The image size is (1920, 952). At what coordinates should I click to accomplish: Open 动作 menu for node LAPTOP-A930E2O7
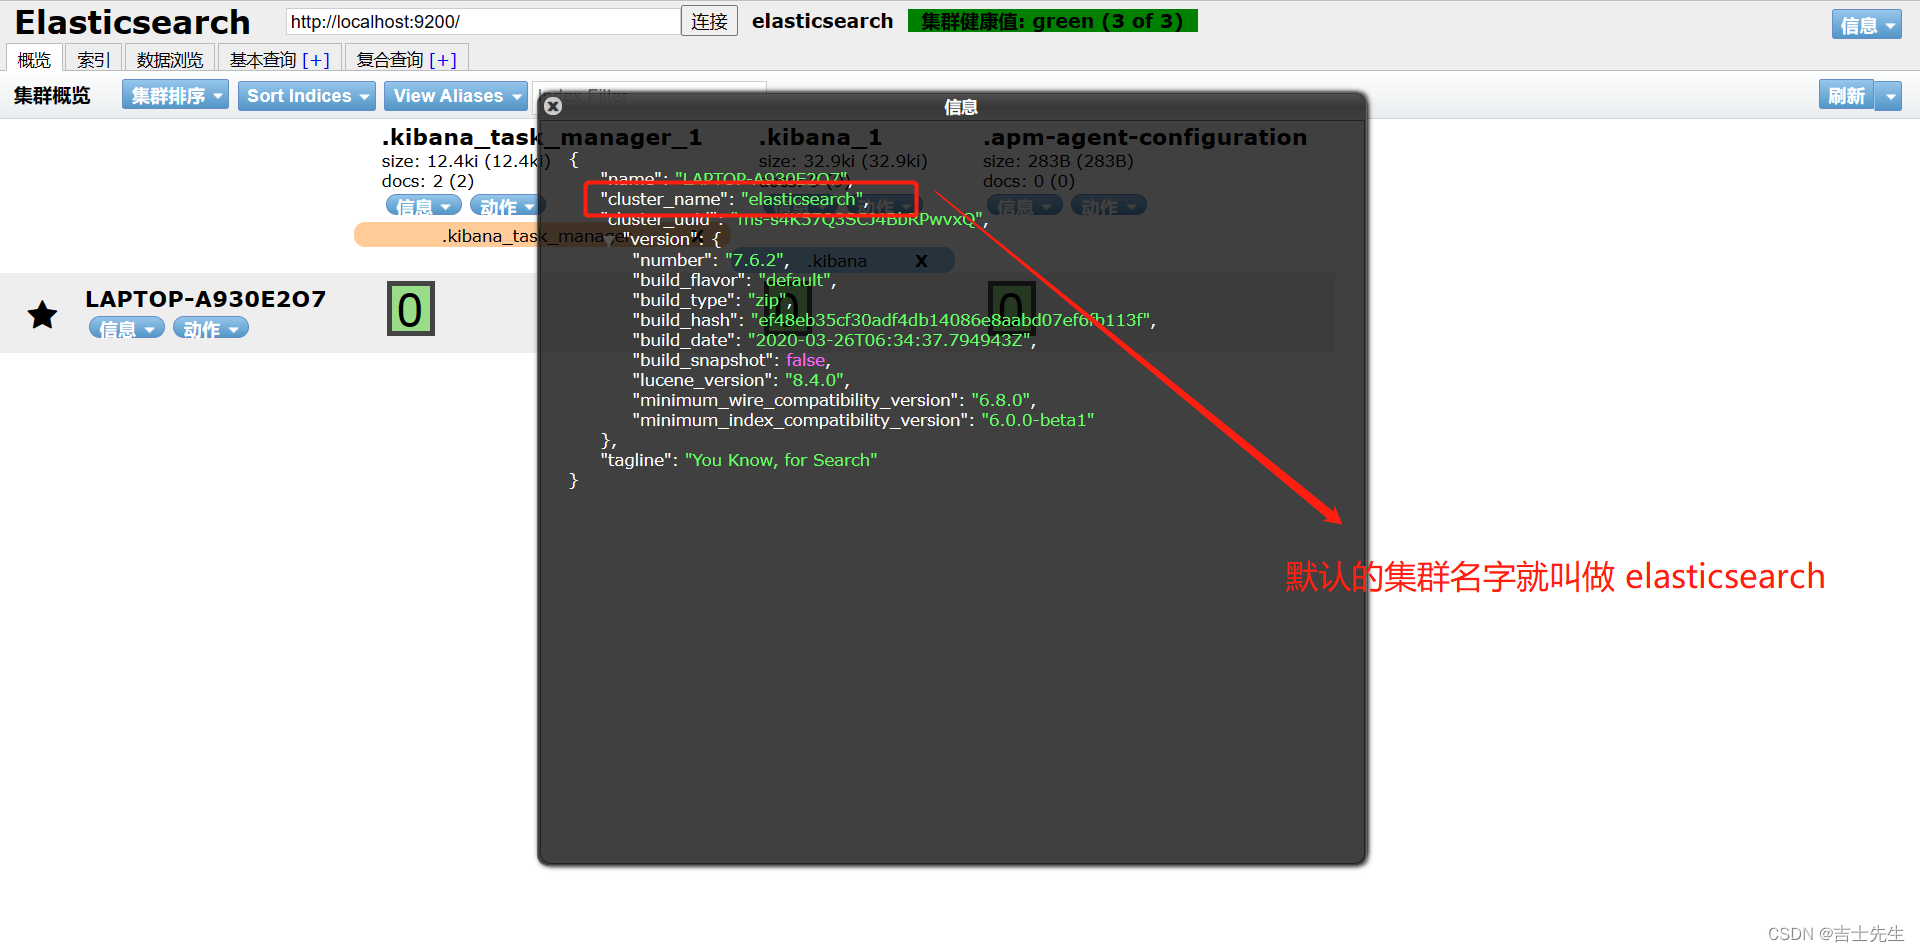[x=211, y=328]
